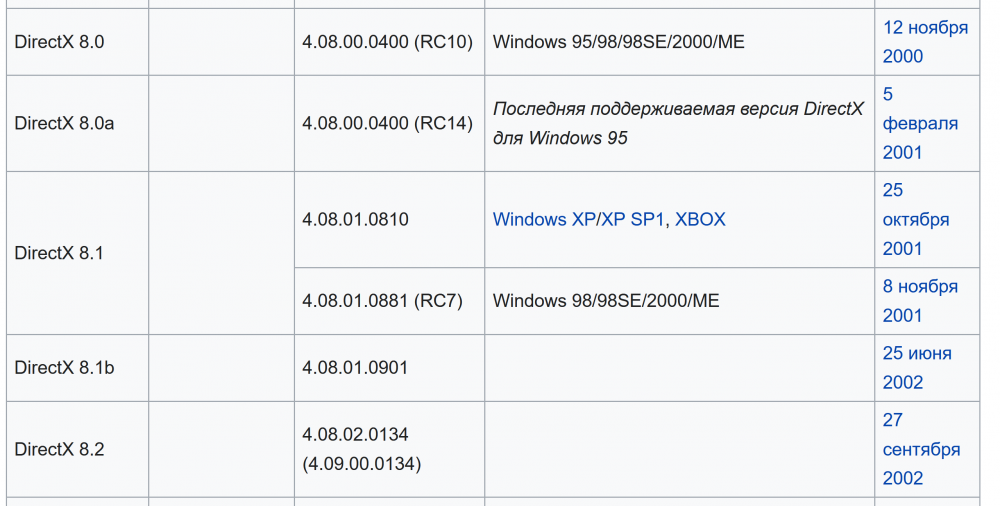Viewport: 1000px width, 506px height.
Task: Click the DirectX 8.1 row header cell
Action: point(59,253)
